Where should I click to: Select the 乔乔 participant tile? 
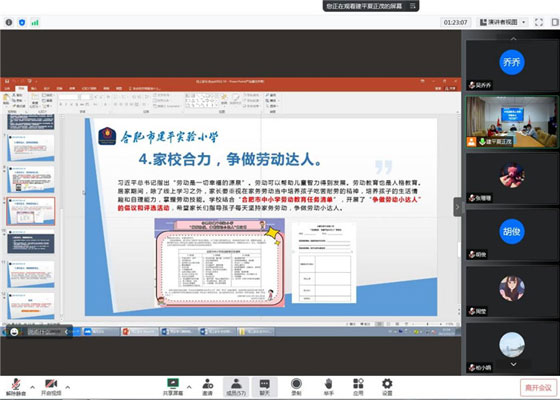[512, 65]
